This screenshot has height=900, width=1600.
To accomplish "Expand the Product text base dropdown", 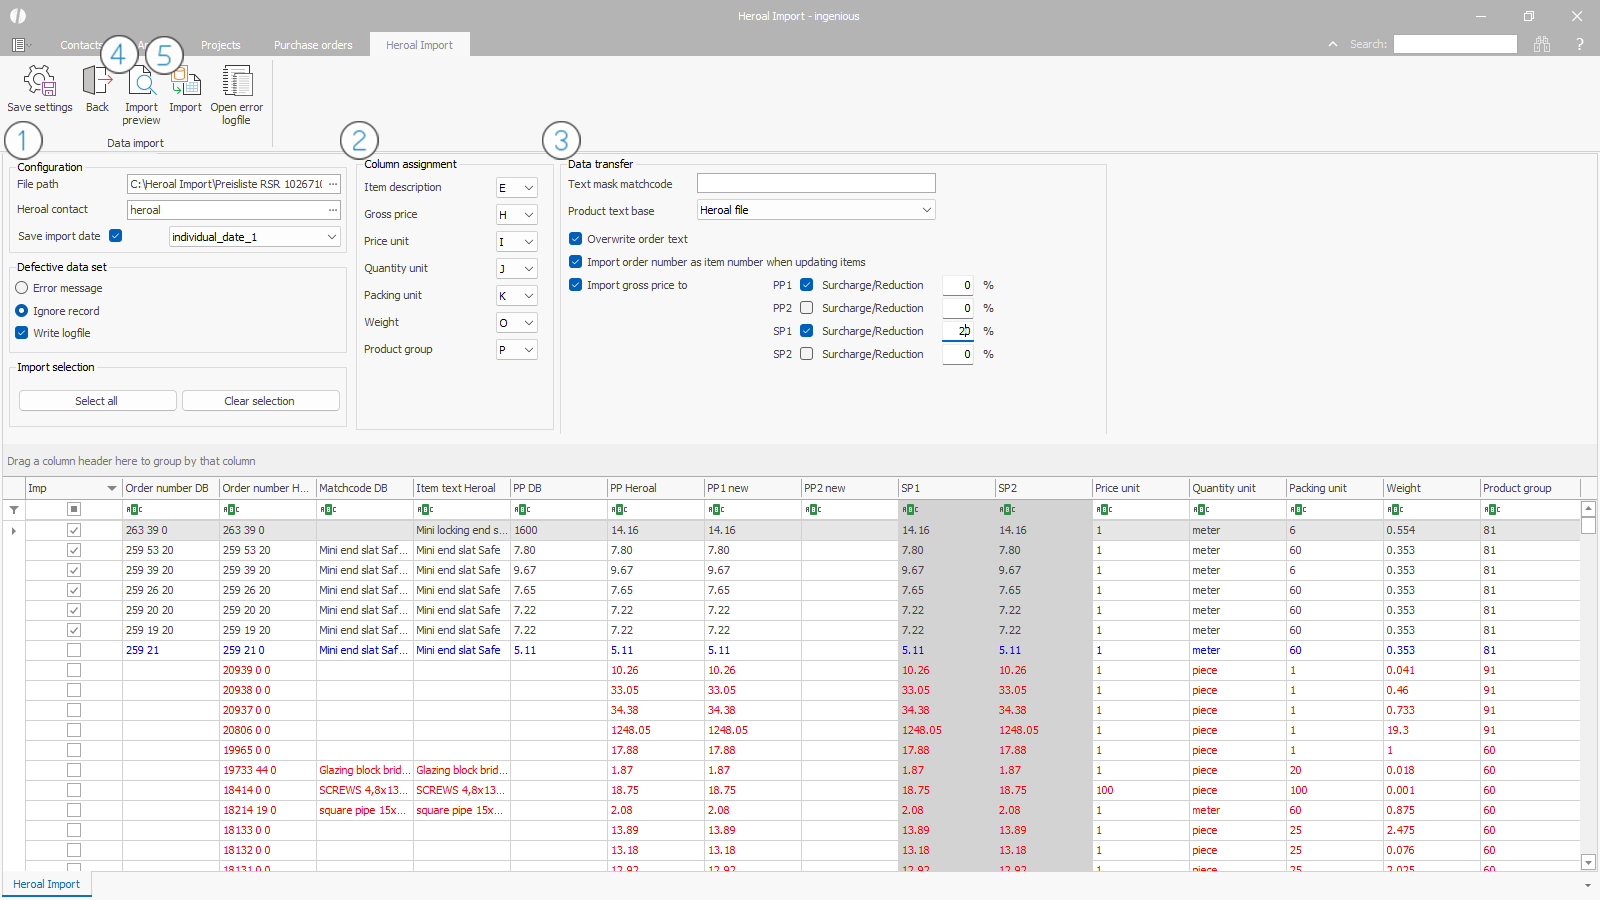I will pos(927,210).
